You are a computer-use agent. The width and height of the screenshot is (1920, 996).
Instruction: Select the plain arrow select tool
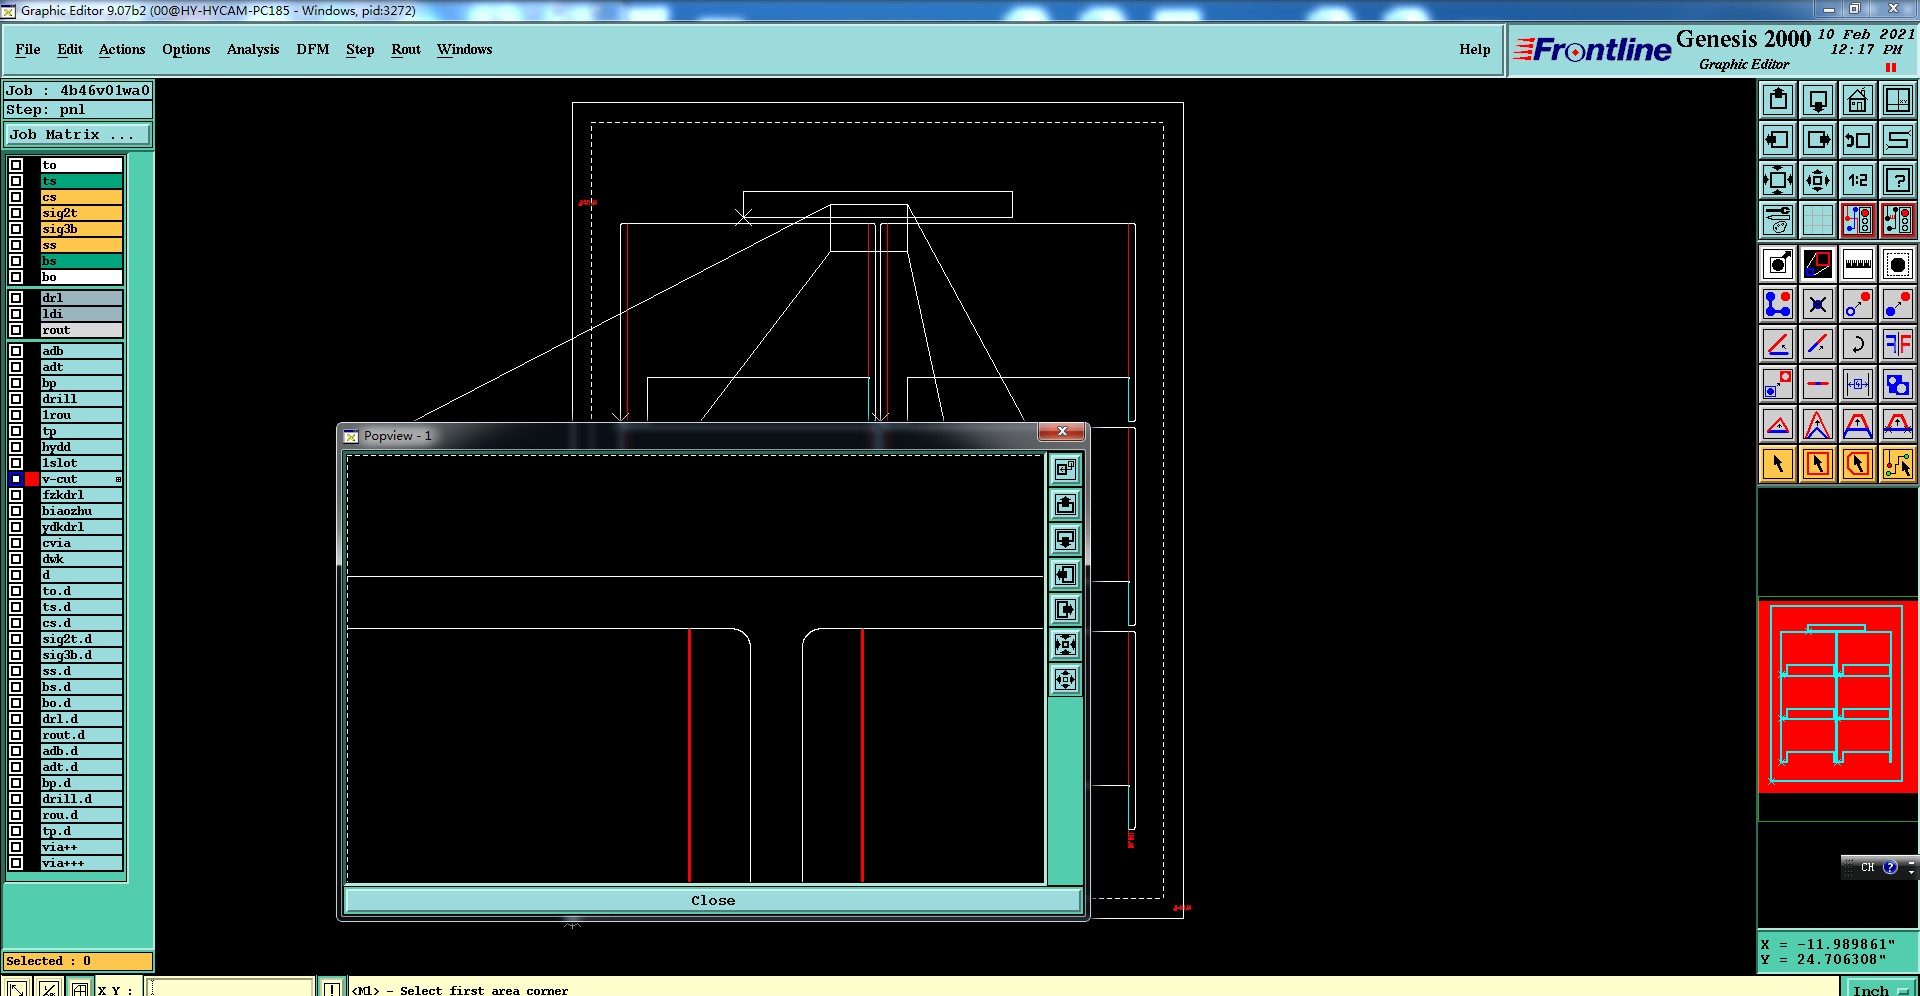coord(1778,464)
